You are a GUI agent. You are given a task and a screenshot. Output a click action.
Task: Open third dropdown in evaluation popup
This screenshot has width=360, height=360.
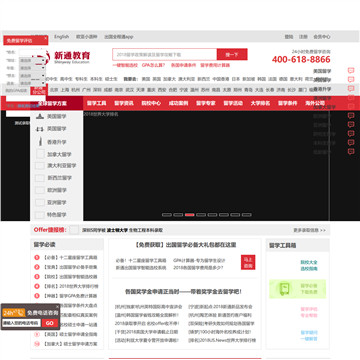click(x=32, y=75)
